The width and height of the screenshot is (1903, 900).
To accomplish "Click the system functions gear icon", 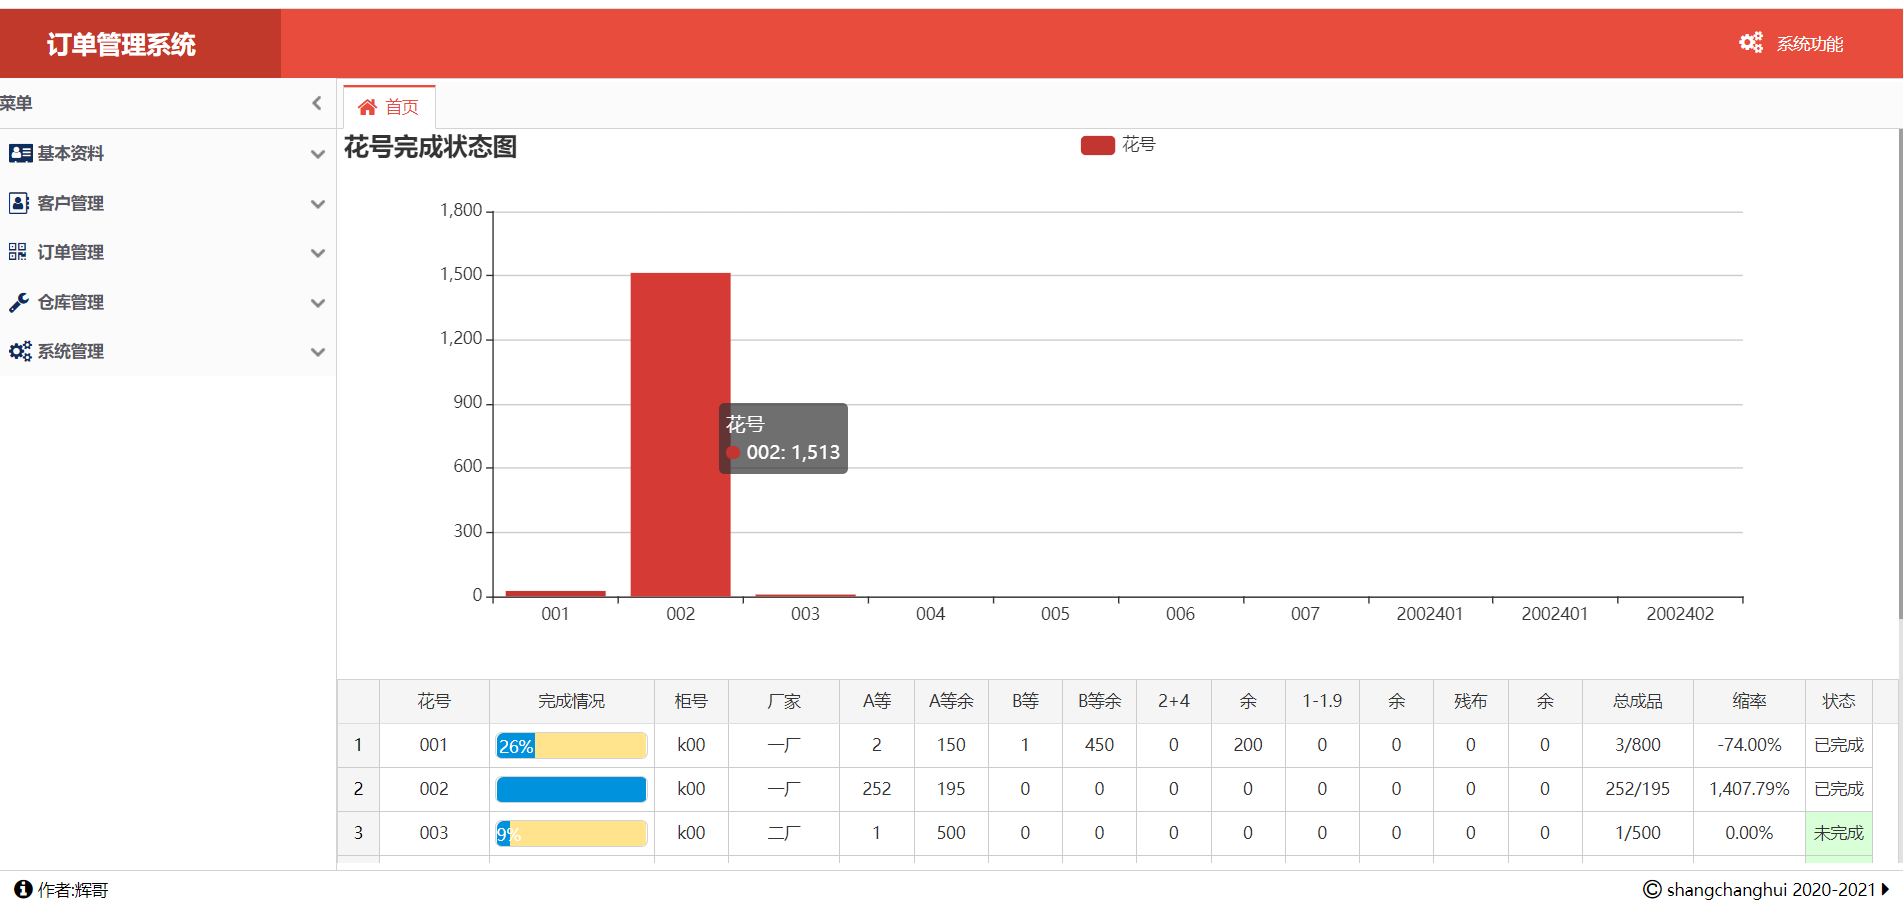I will point(1751,43).
